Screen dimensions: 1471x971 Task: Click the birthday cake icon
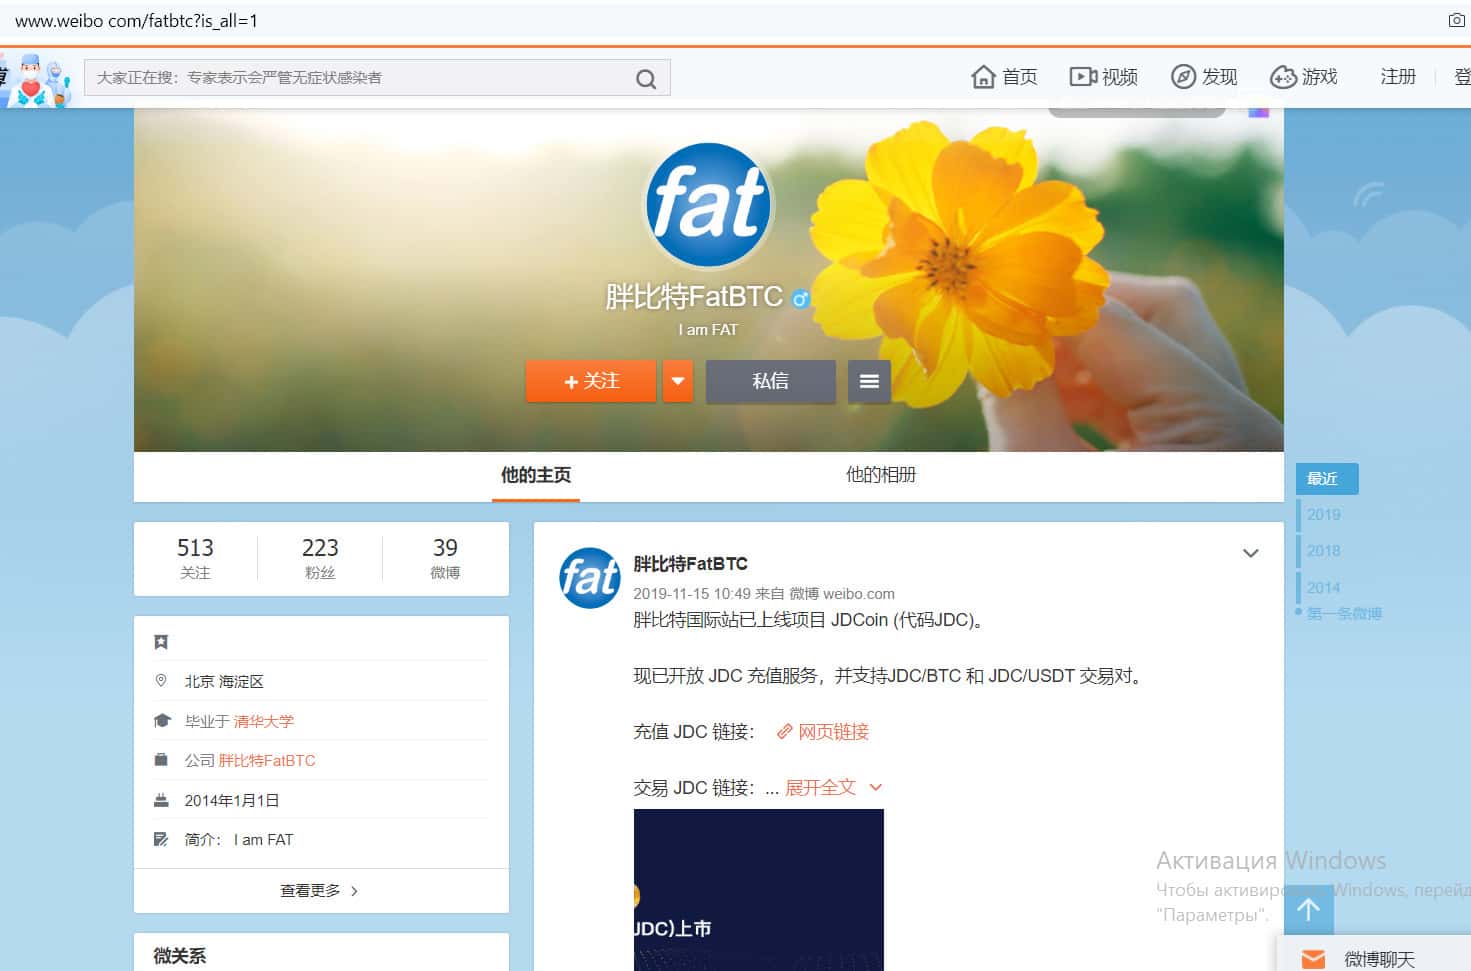161,800
